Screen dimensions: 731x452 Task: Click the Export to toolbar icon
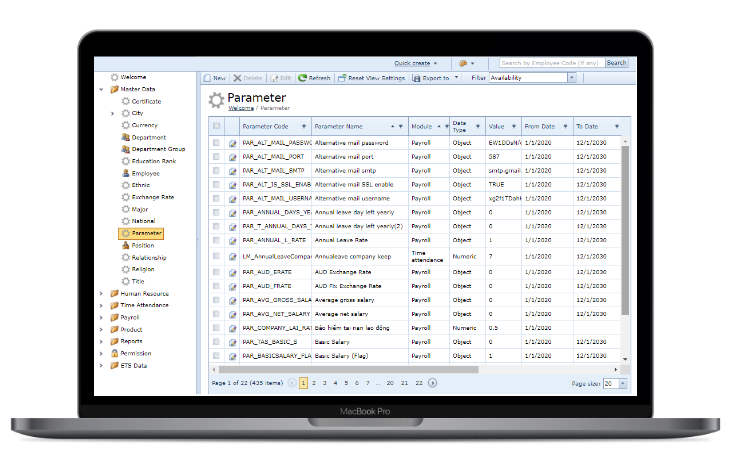click(415, 78)
